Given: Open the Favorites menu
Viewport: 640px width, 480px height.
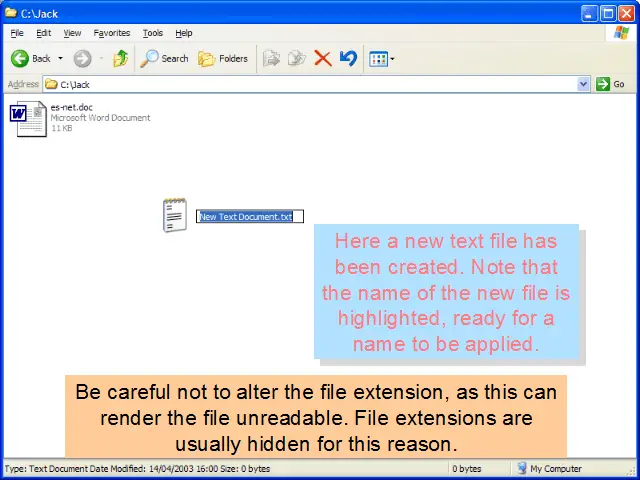Looking at the screenshot, I should click(x=111, y=33).
